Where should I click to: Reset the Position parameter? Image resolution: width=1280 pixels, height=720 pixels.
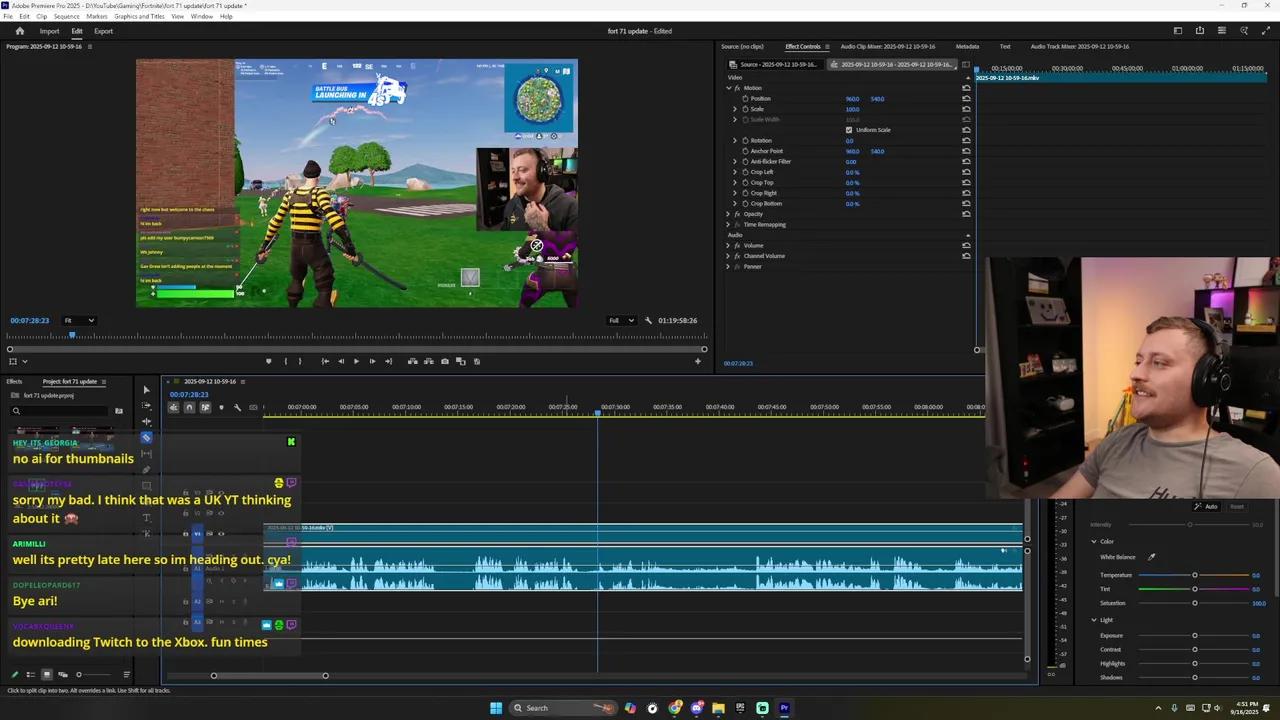pos(966,98)
